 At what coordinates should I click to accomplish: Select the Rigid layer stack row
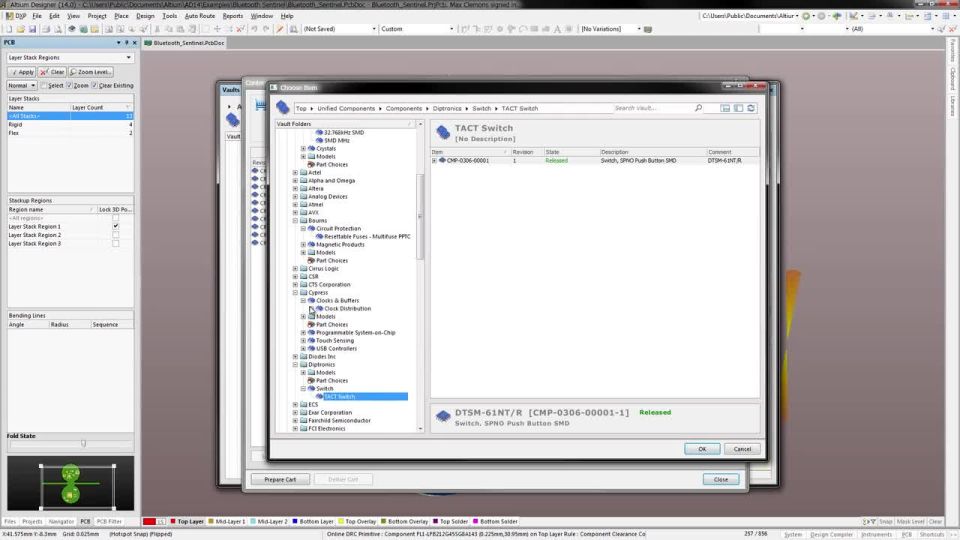[70, 124]
